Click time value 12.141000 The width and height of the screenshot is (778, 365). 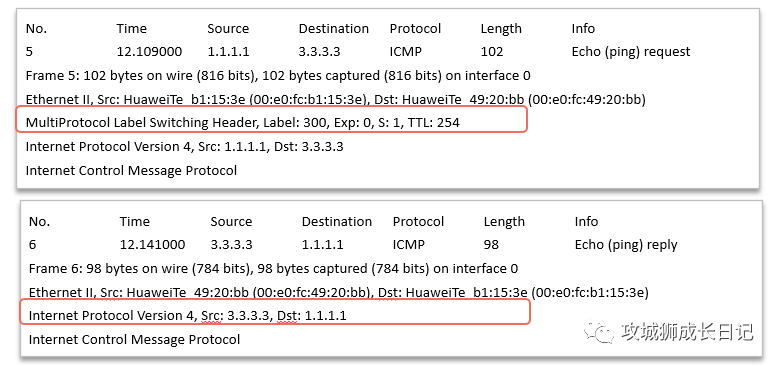point(152,244)
